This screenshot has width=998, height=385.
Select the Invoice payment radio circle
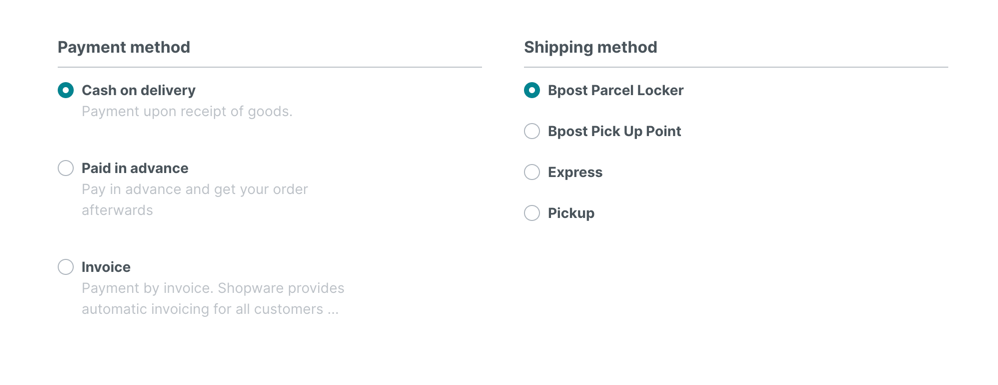66,267
